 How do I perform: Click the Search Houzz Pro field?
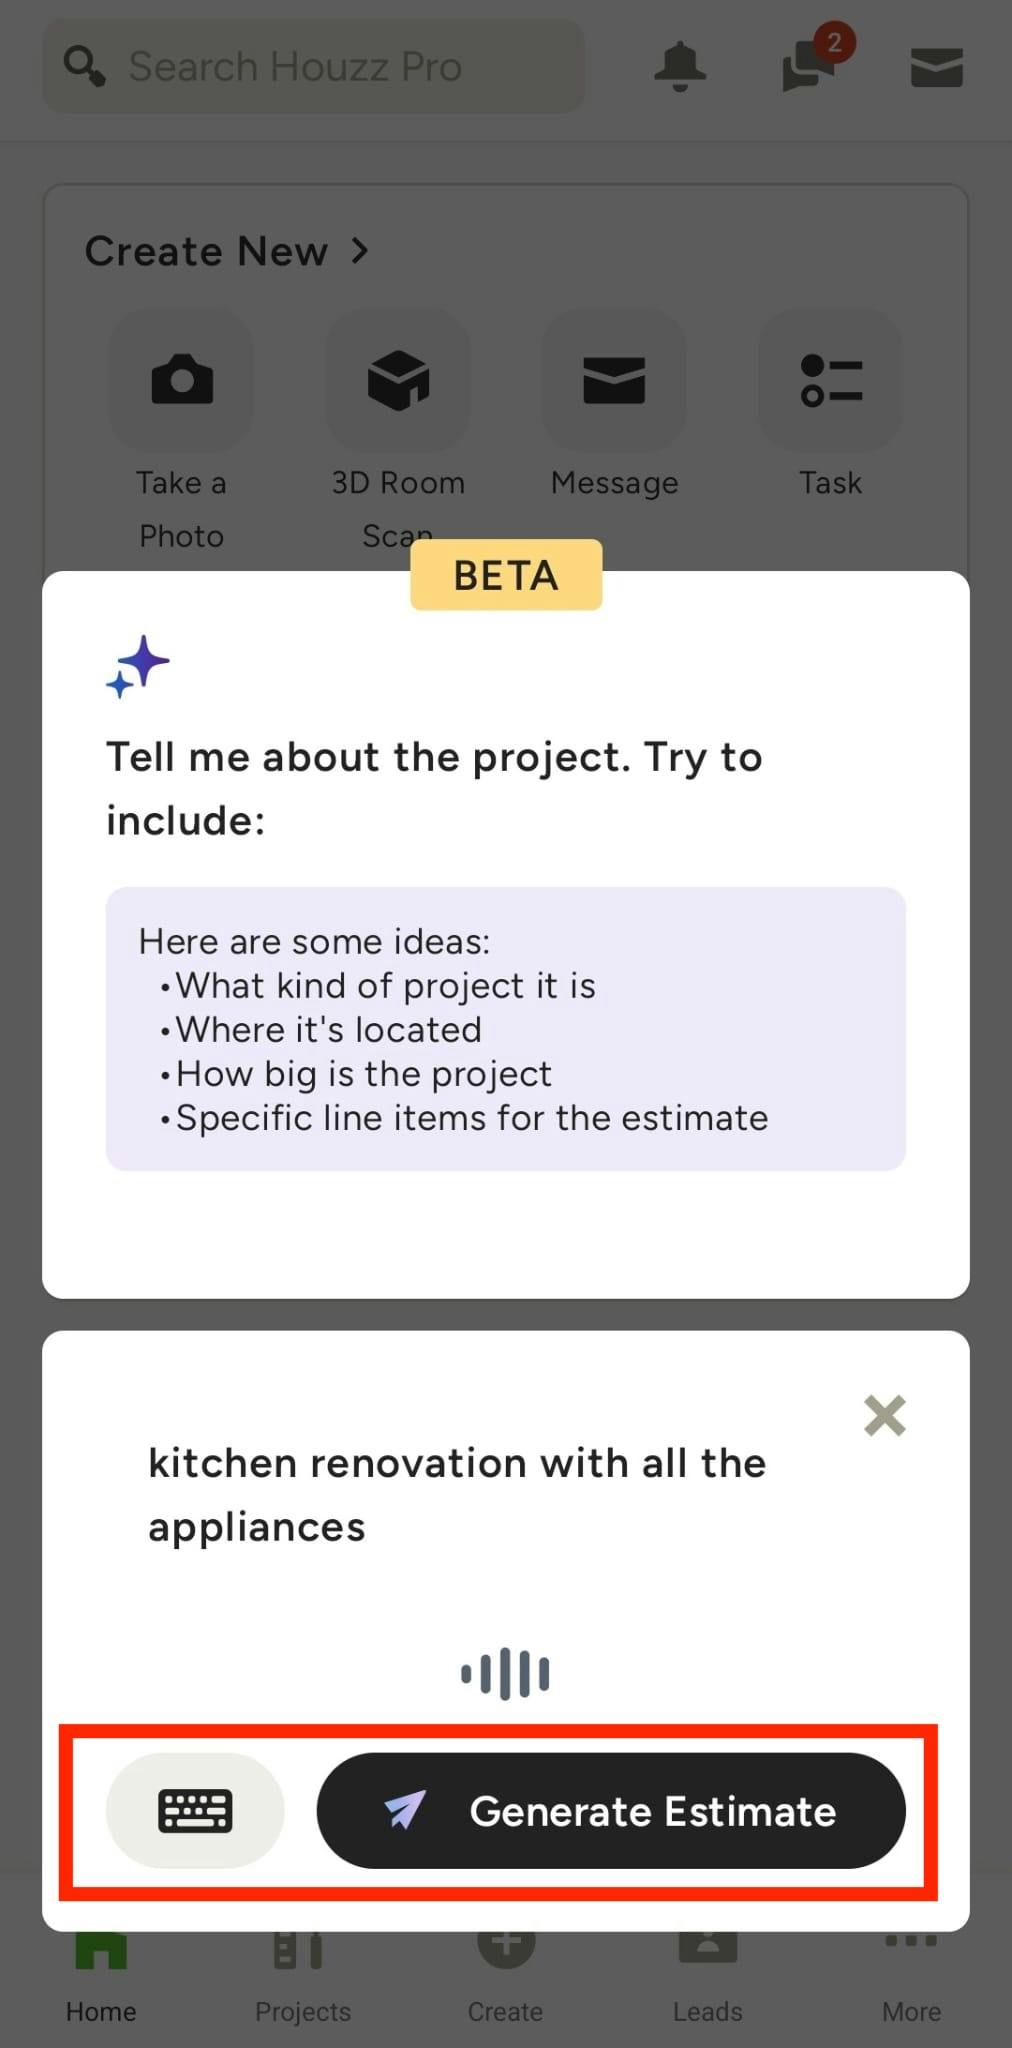point(313,67)
